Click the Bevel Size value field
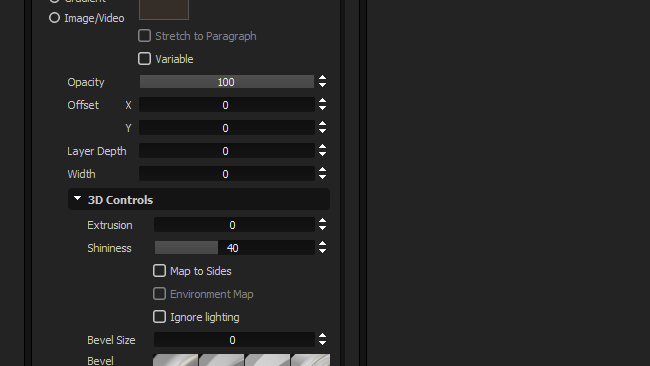 coord(234,340)
